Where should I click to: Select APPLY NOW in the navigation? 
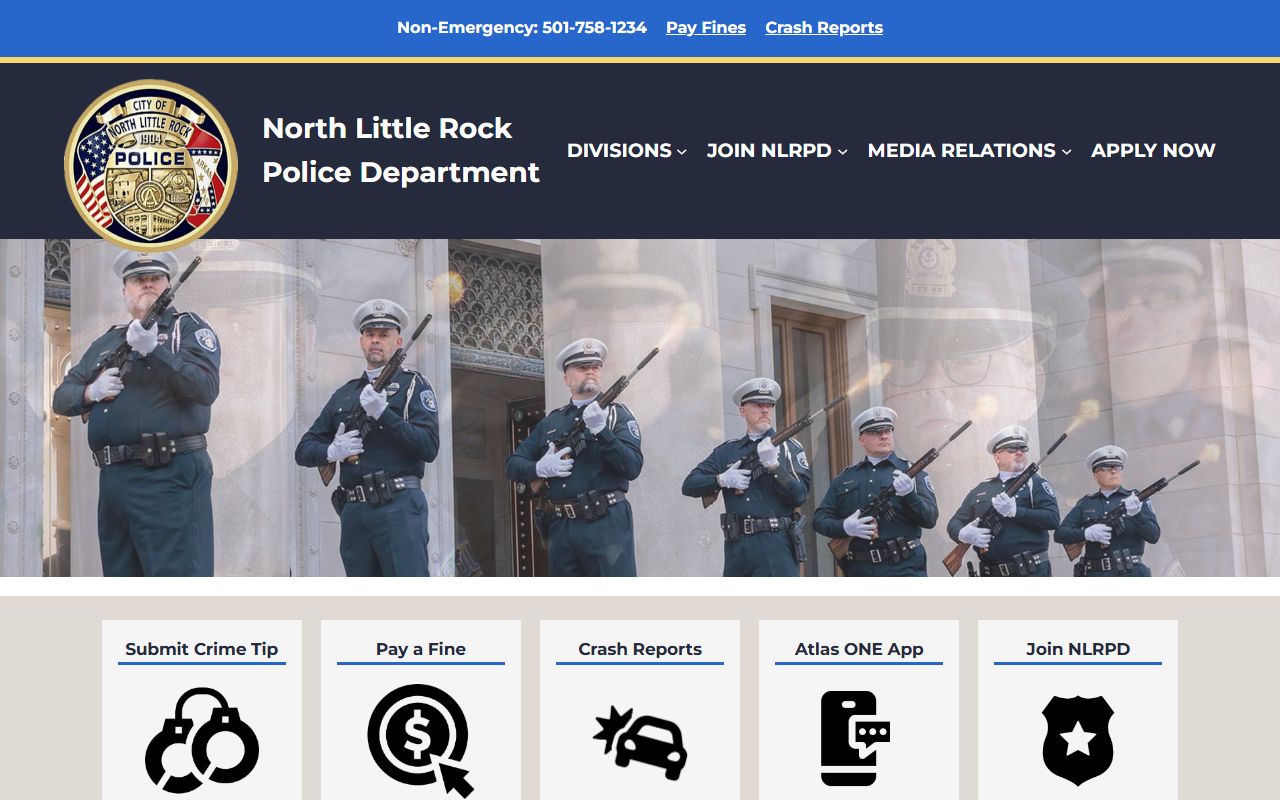(x=1153, y=150)
